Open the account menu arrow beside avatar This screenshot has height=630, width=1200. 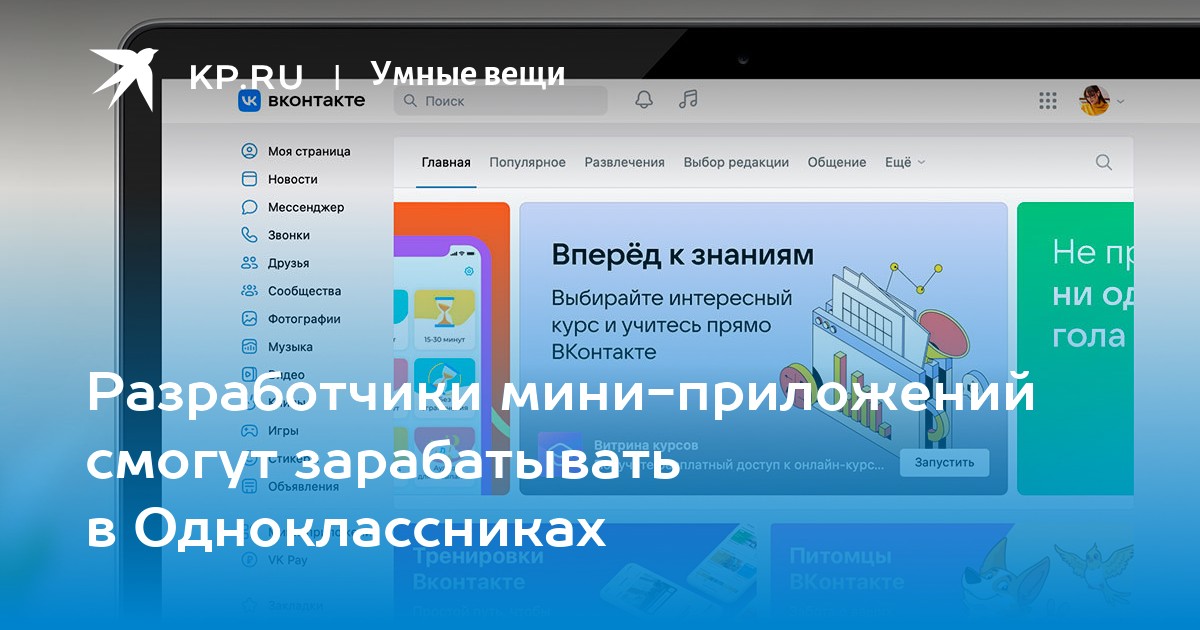point(1120,102)
